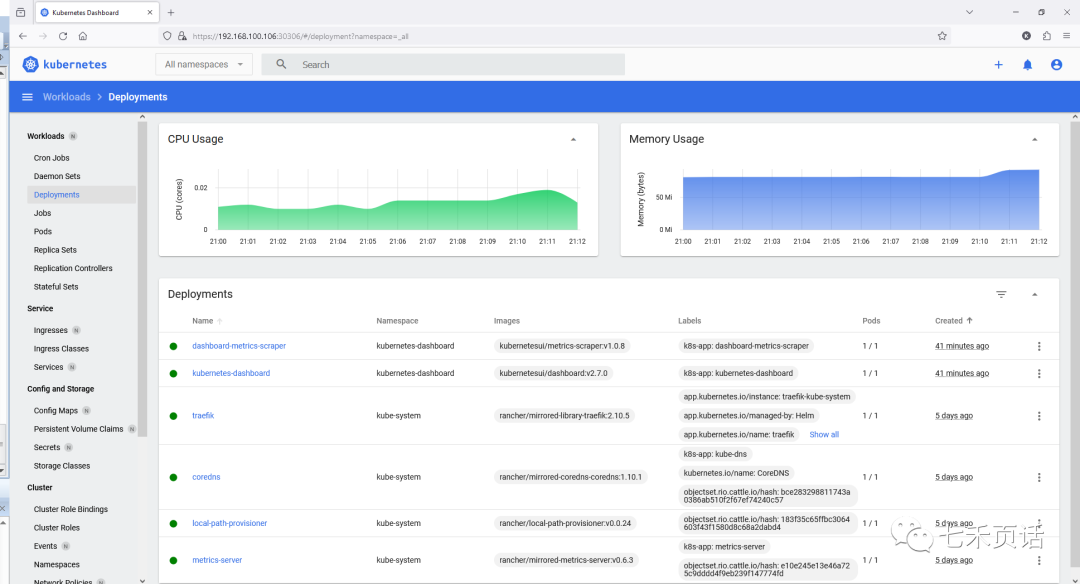
Task: Open the browser application menu
Action: coord(1066,36)
